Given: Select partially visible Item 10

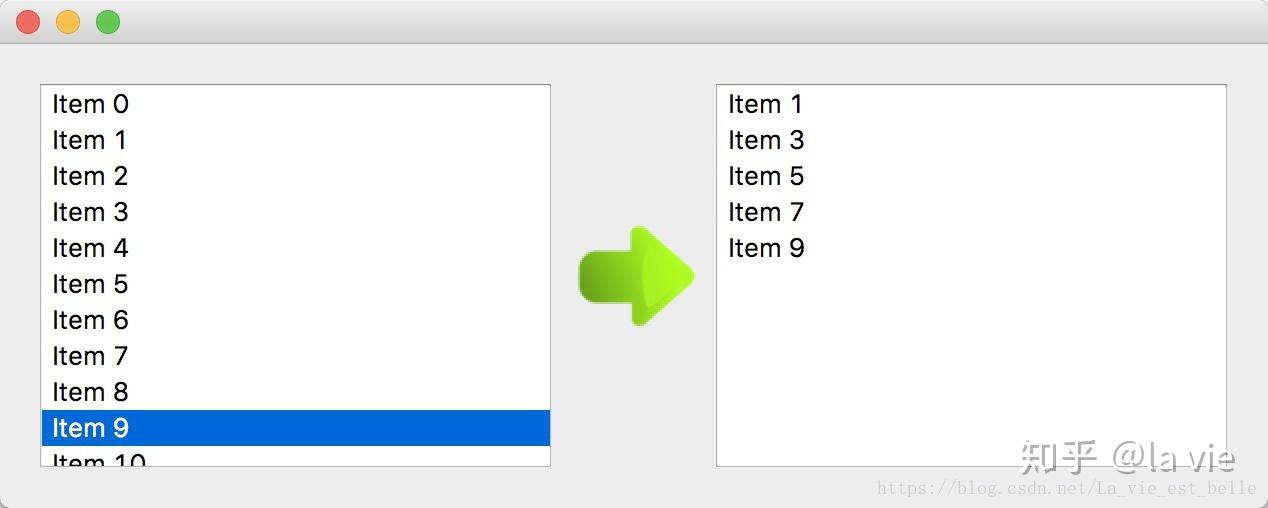Looking at the screenshot, I should 99,460.
